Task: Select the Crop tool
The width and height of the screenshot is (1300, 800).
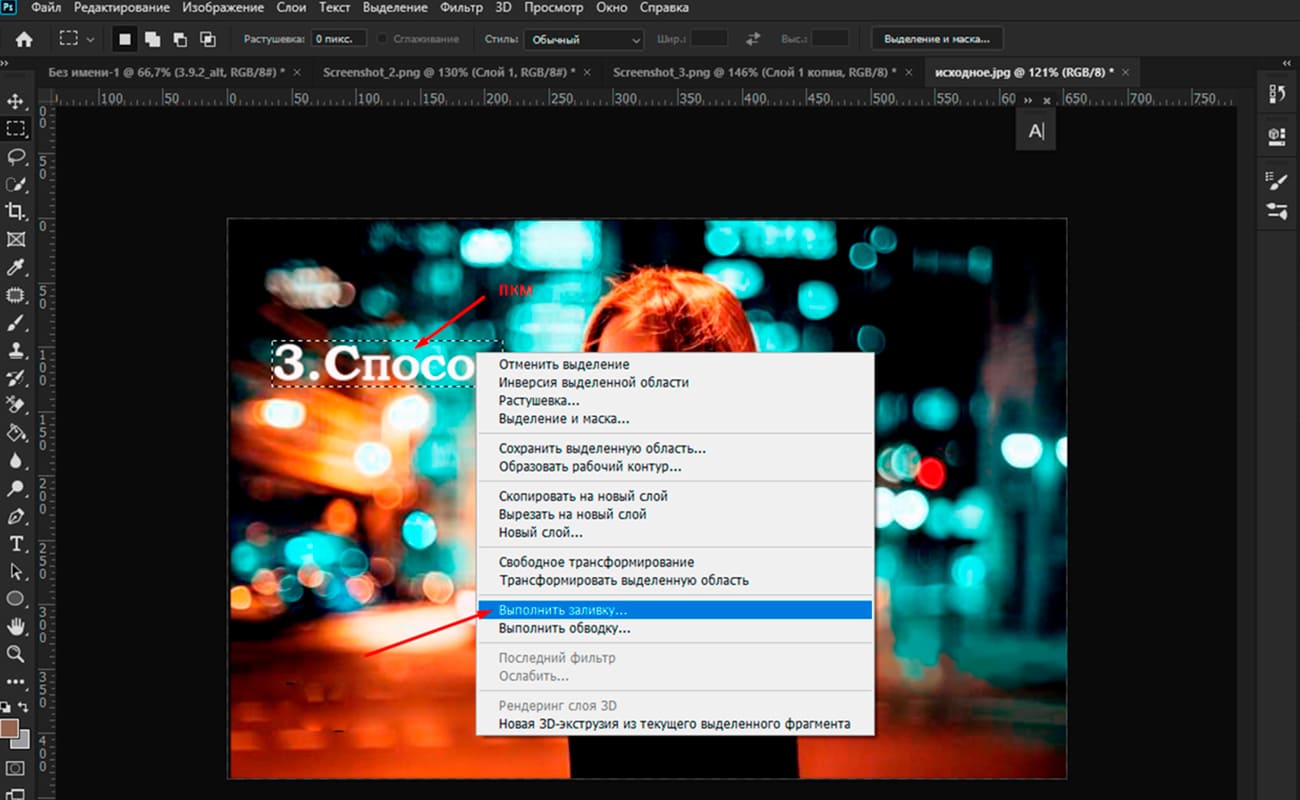Action: coord(16,211)
